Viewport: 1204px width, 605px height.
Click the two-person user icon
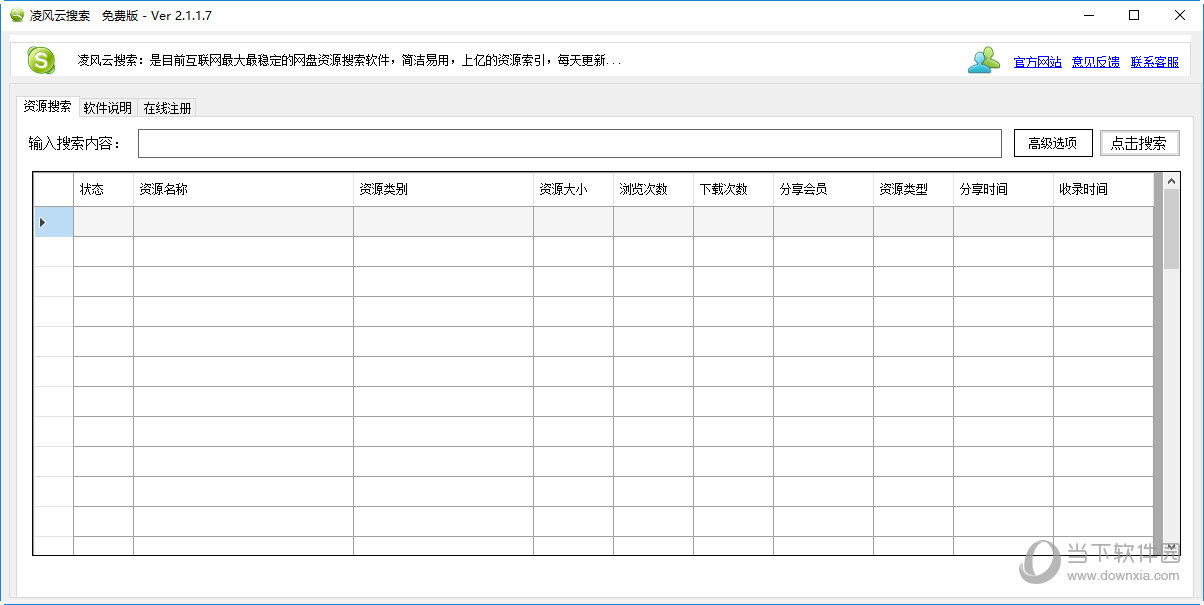pyautogui.click(x=983, y=60)
